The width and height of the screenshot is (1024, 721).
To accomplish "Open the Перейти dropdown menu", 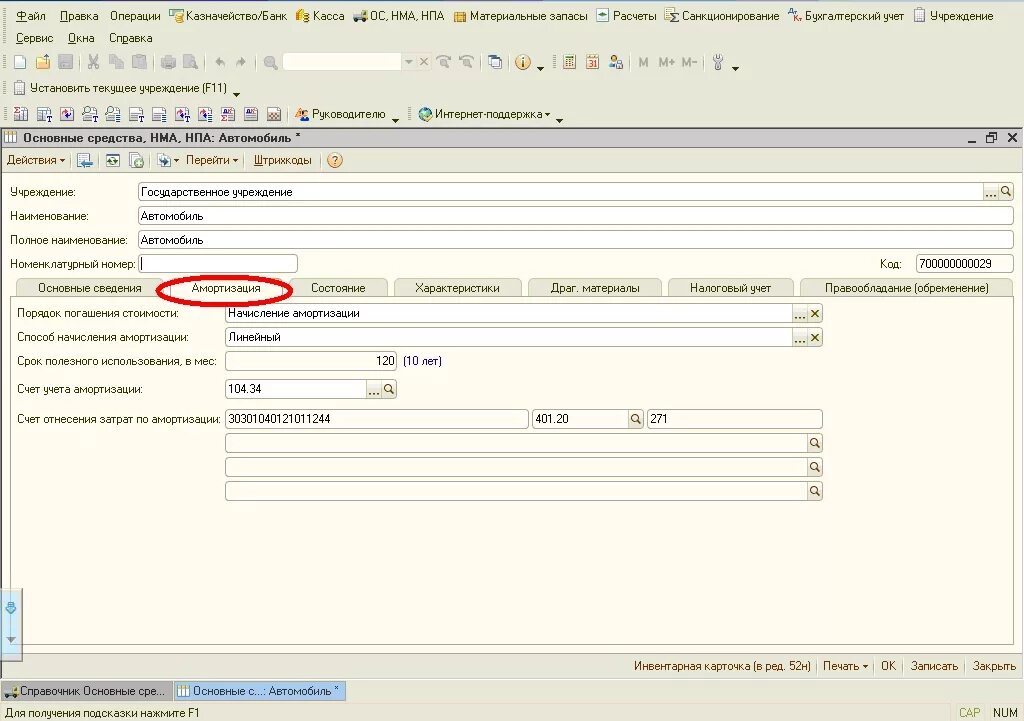I will (212, 160).
